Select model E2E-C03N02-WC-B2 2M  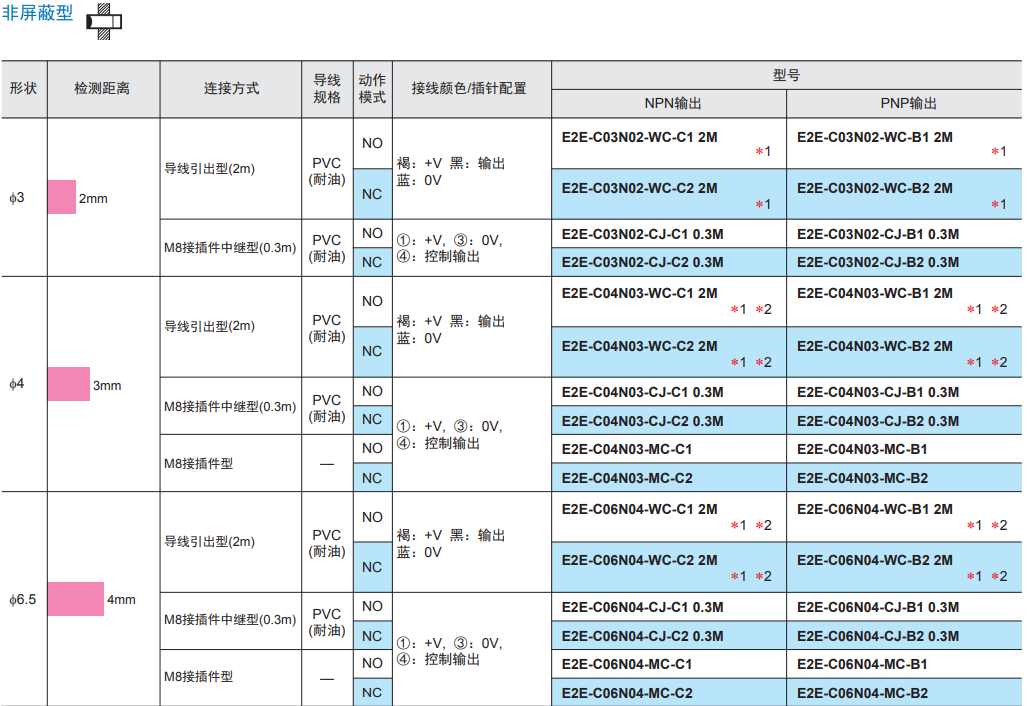874,188
